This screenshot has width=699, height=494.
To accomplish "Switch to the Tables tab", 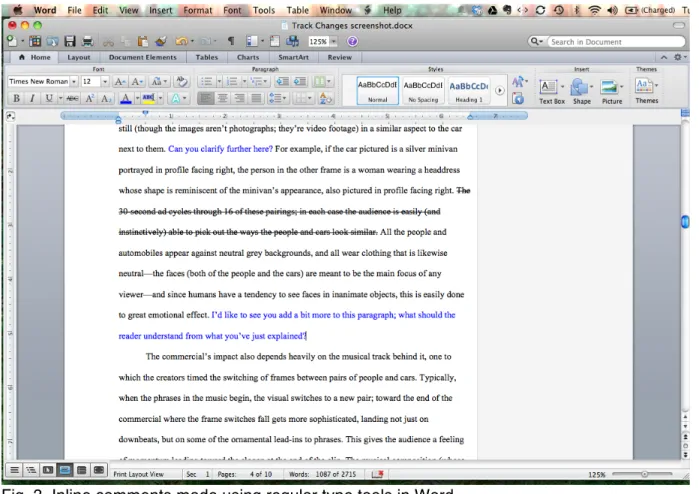I will click(207, 57).
